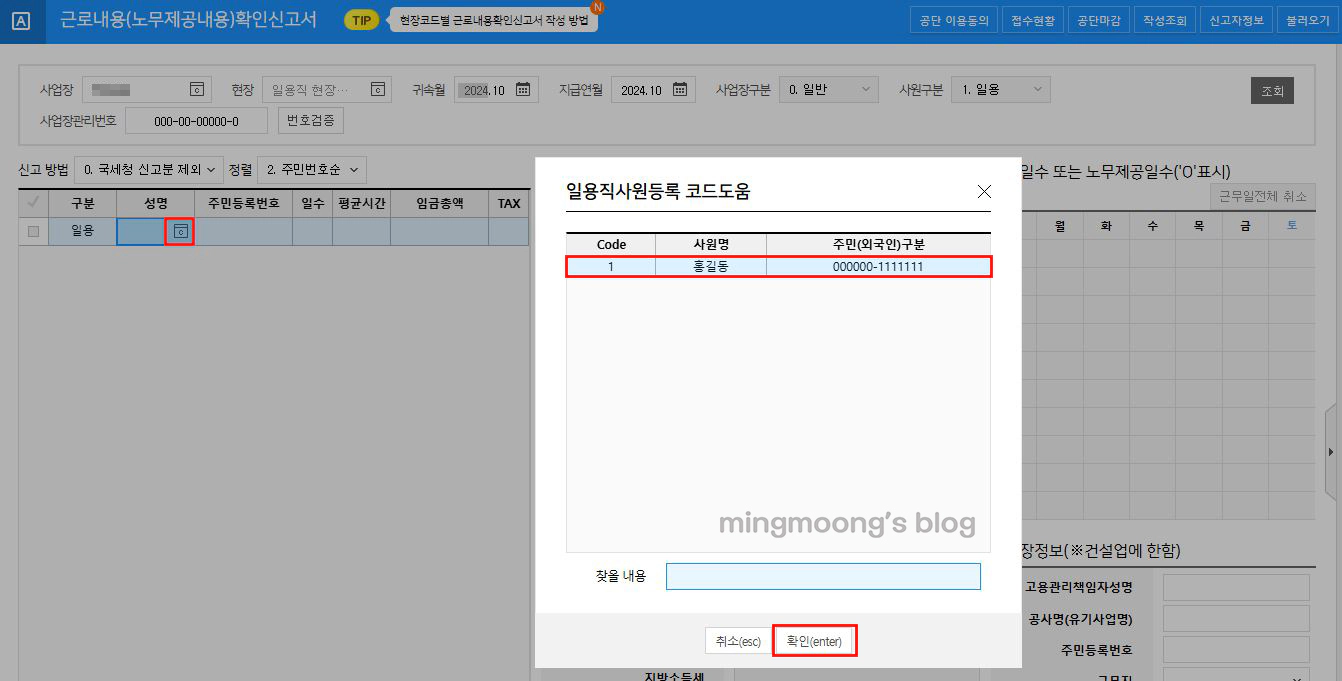The image size is (1342, 681).
Task: Check the 일용 row checkbox
Action: tap(31, 231)
